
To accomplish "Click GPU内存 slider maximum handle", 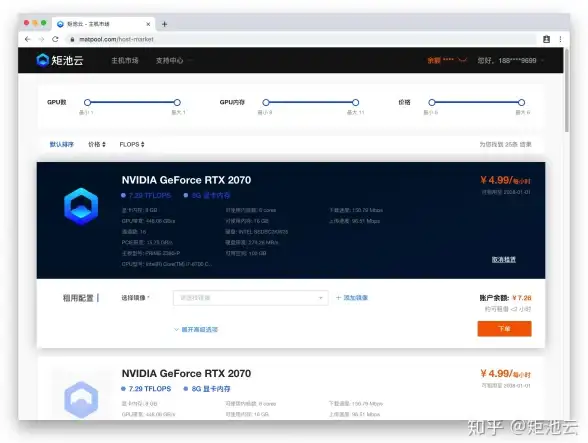I will [x=356, y=102].
